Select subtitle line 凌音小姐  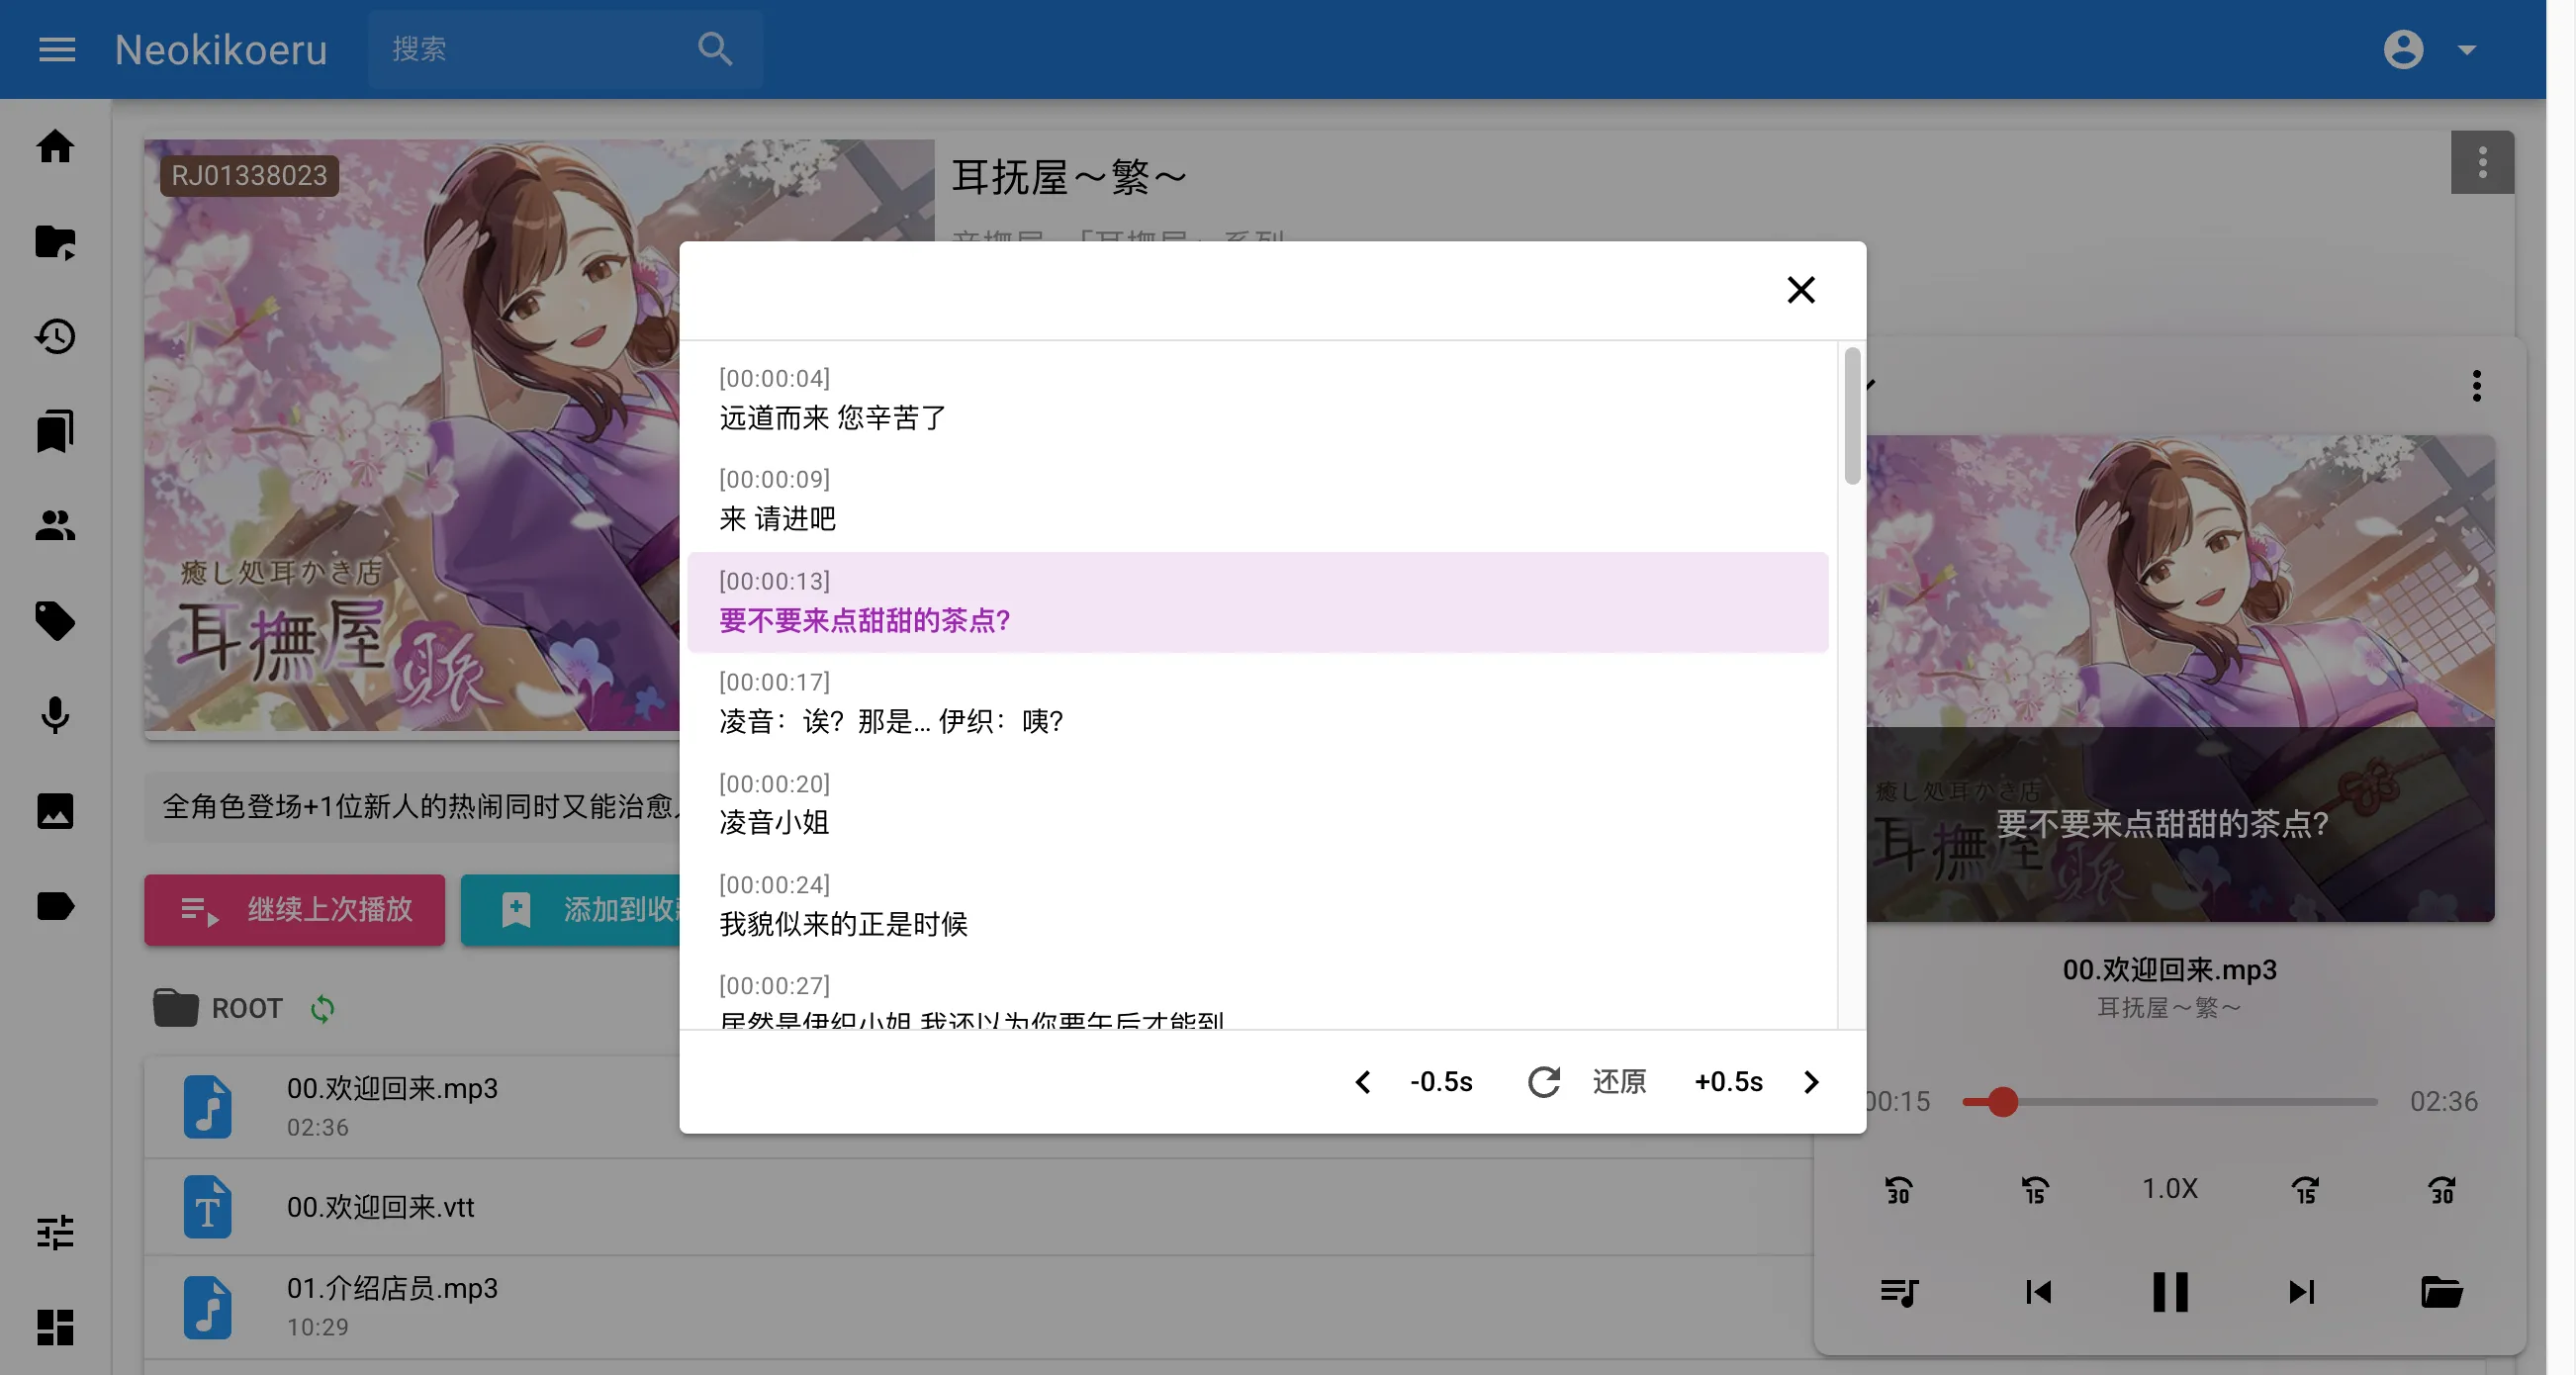tap(1257, 804)
